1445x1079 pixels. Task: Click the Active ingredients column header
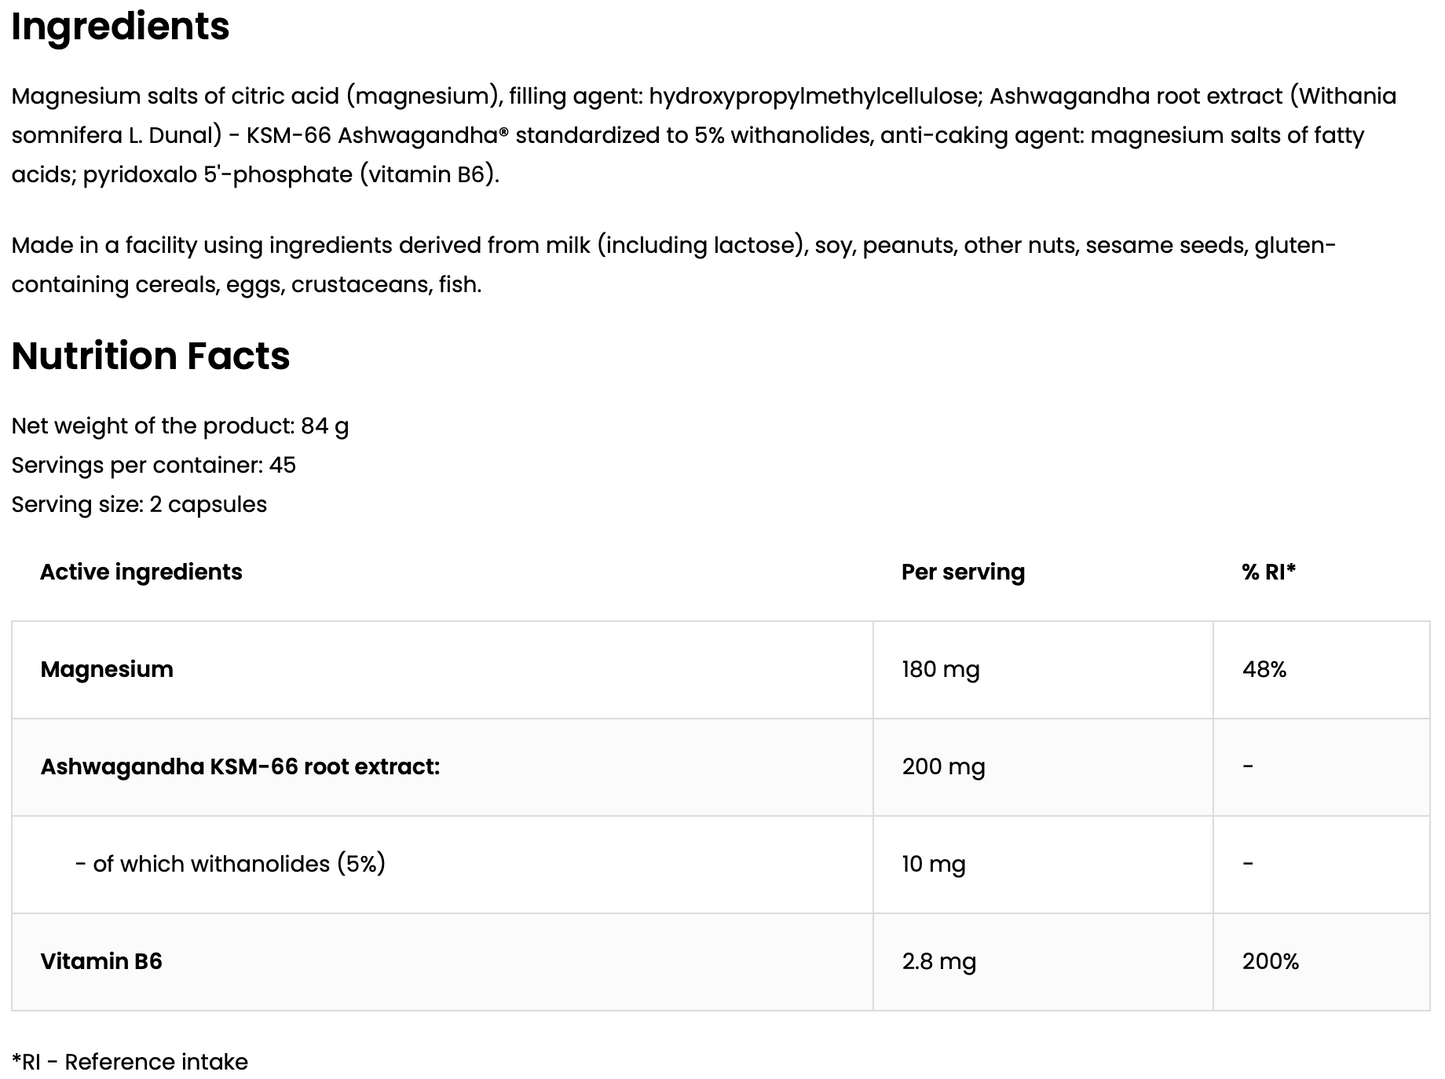click(x=141, y=572)
